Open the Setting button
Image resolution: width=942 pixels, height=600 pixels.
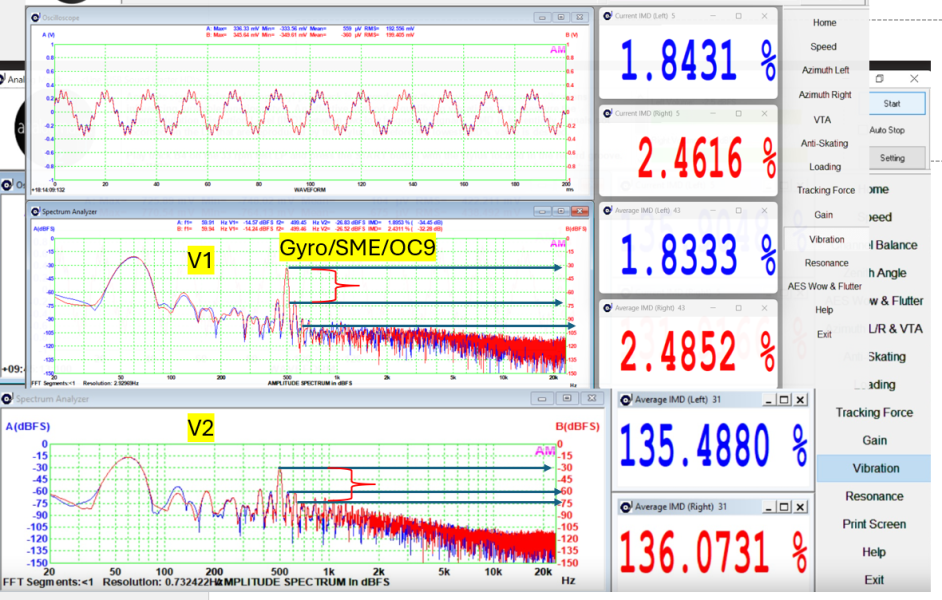coord(892,158)
